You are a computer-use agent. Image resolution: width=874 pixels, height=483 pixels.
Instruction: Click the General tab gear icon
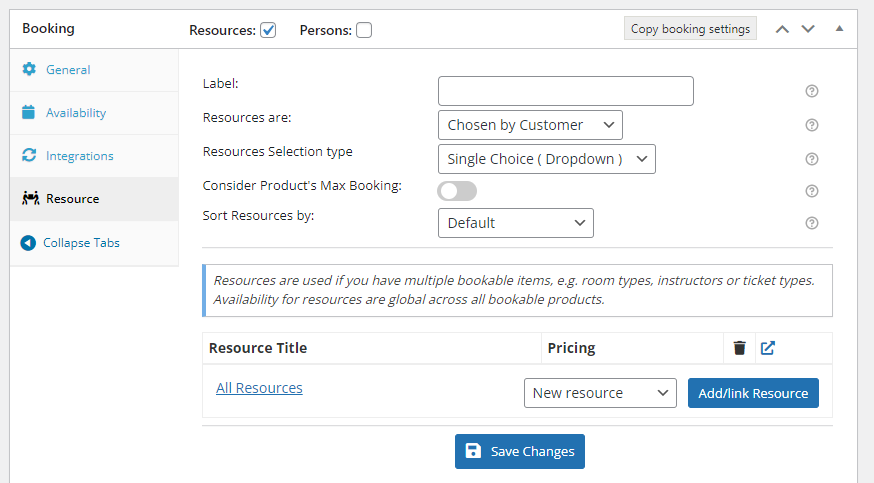click(x=29, y=69)
